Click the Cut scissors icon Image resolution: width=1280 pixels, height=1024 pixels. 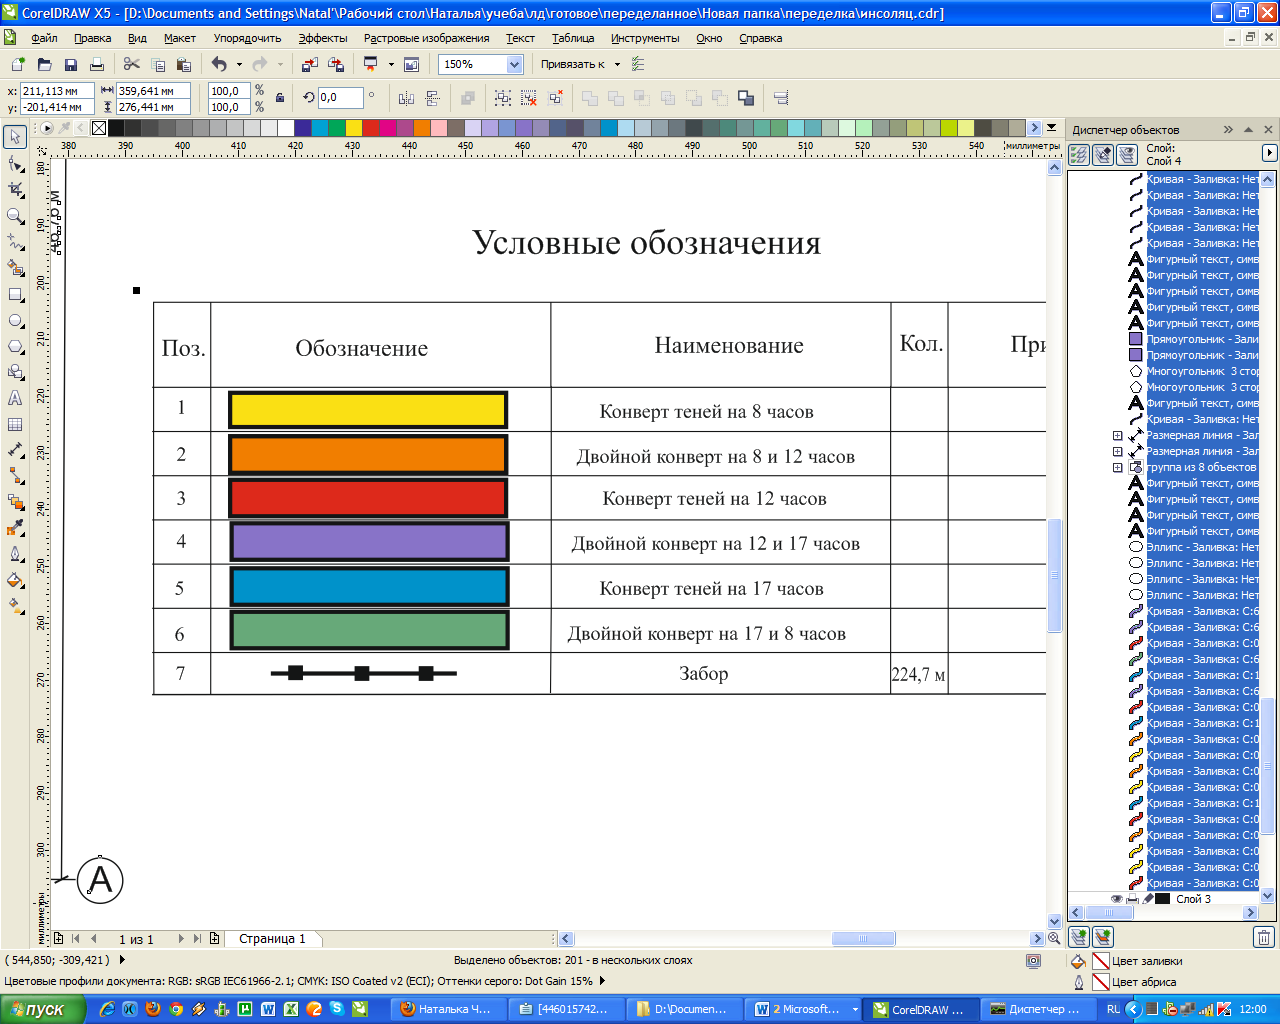coord(131,64)
